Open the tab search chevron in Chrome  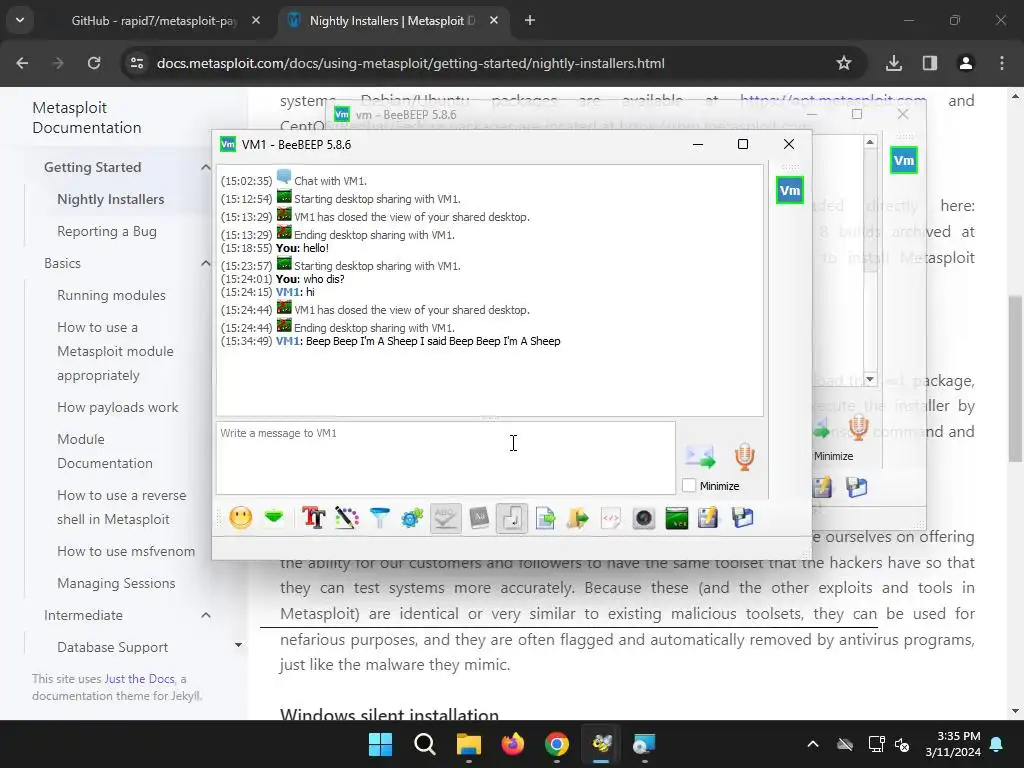20,20
